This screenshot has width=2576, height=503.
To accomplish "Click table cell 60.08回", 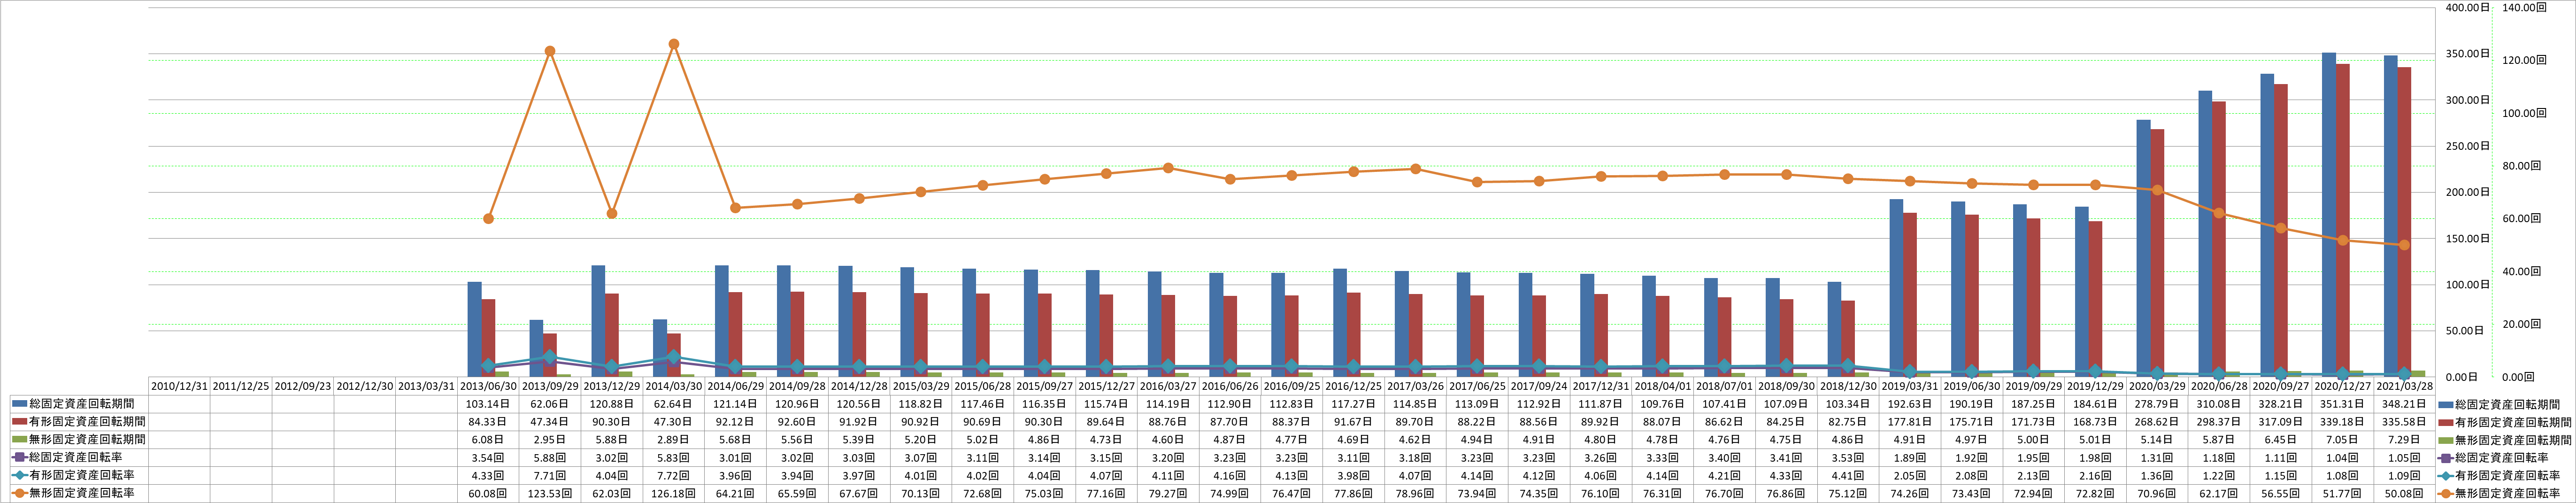I will 488,494.
